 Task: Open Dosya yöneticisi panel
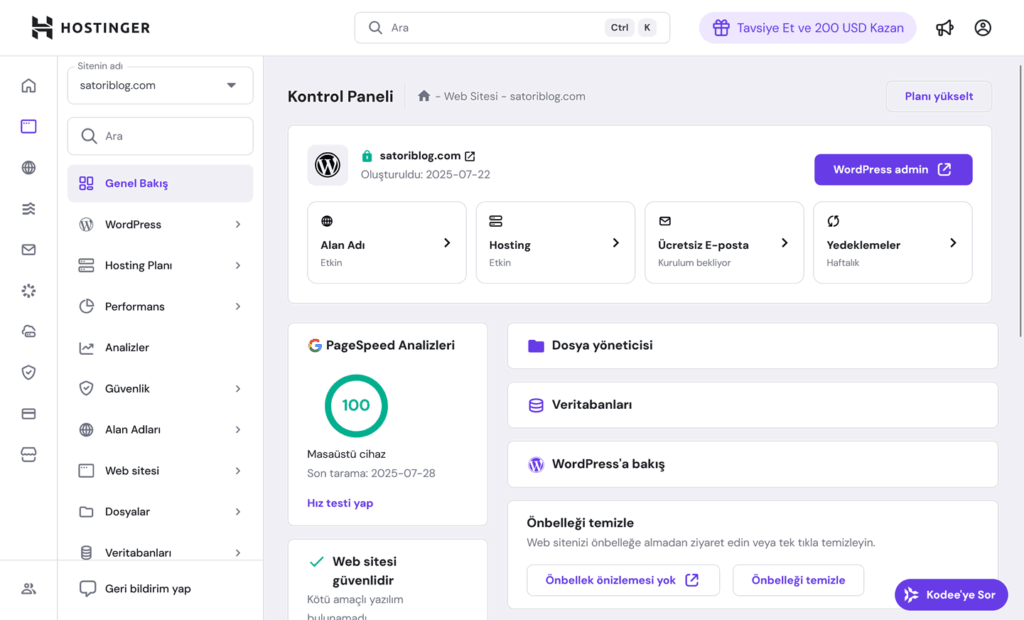pos(752,346)
